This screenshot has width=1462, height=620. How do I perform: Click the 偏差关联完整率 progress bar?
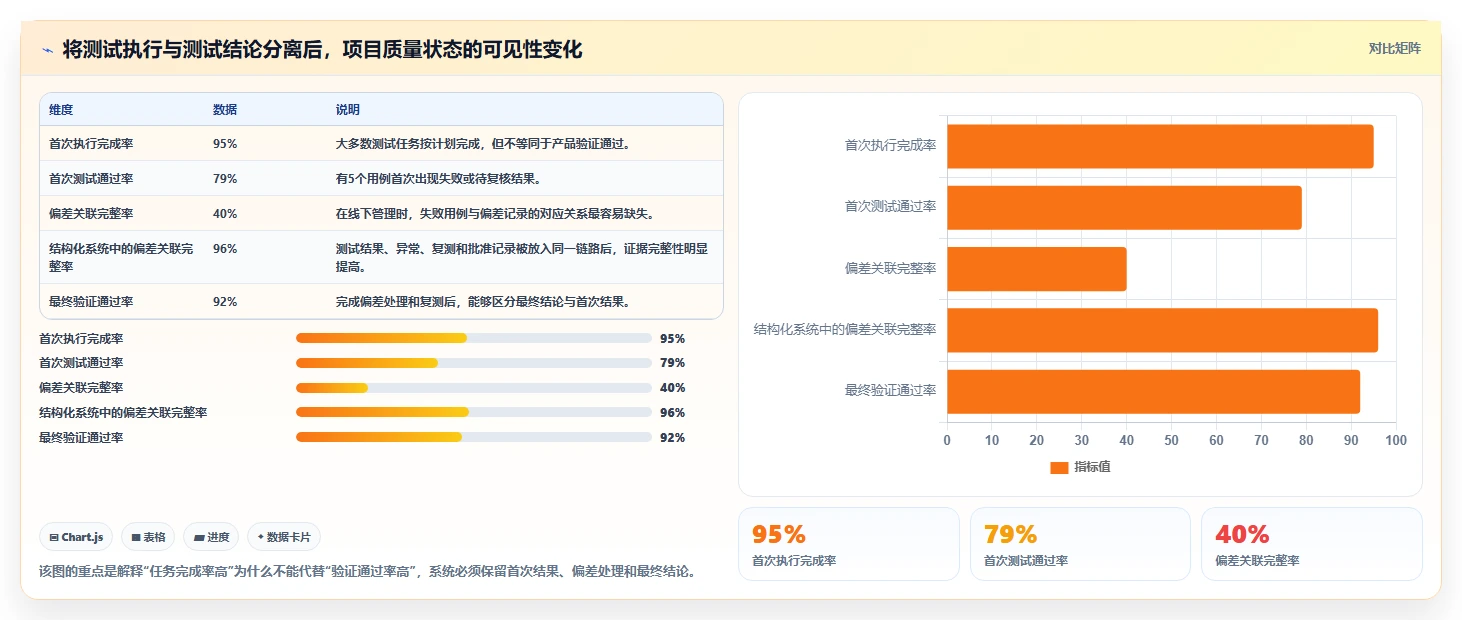pyautogui.click(x=474, y=388)
